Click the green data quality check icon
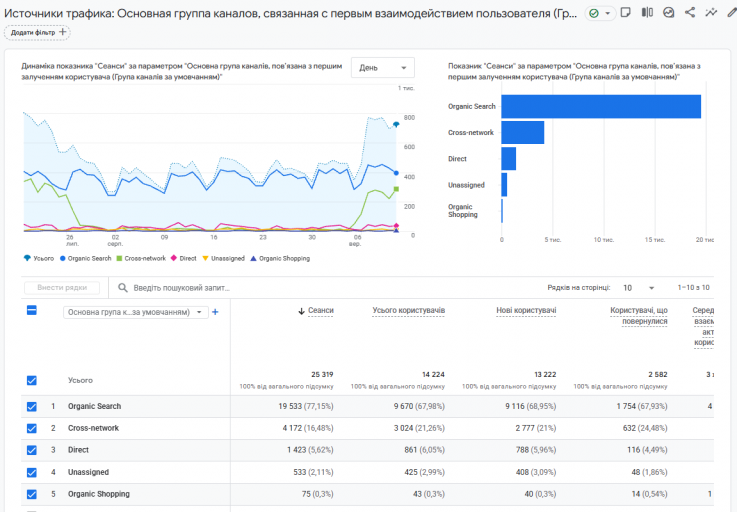The image size is (737, 512). click(594, 13)
